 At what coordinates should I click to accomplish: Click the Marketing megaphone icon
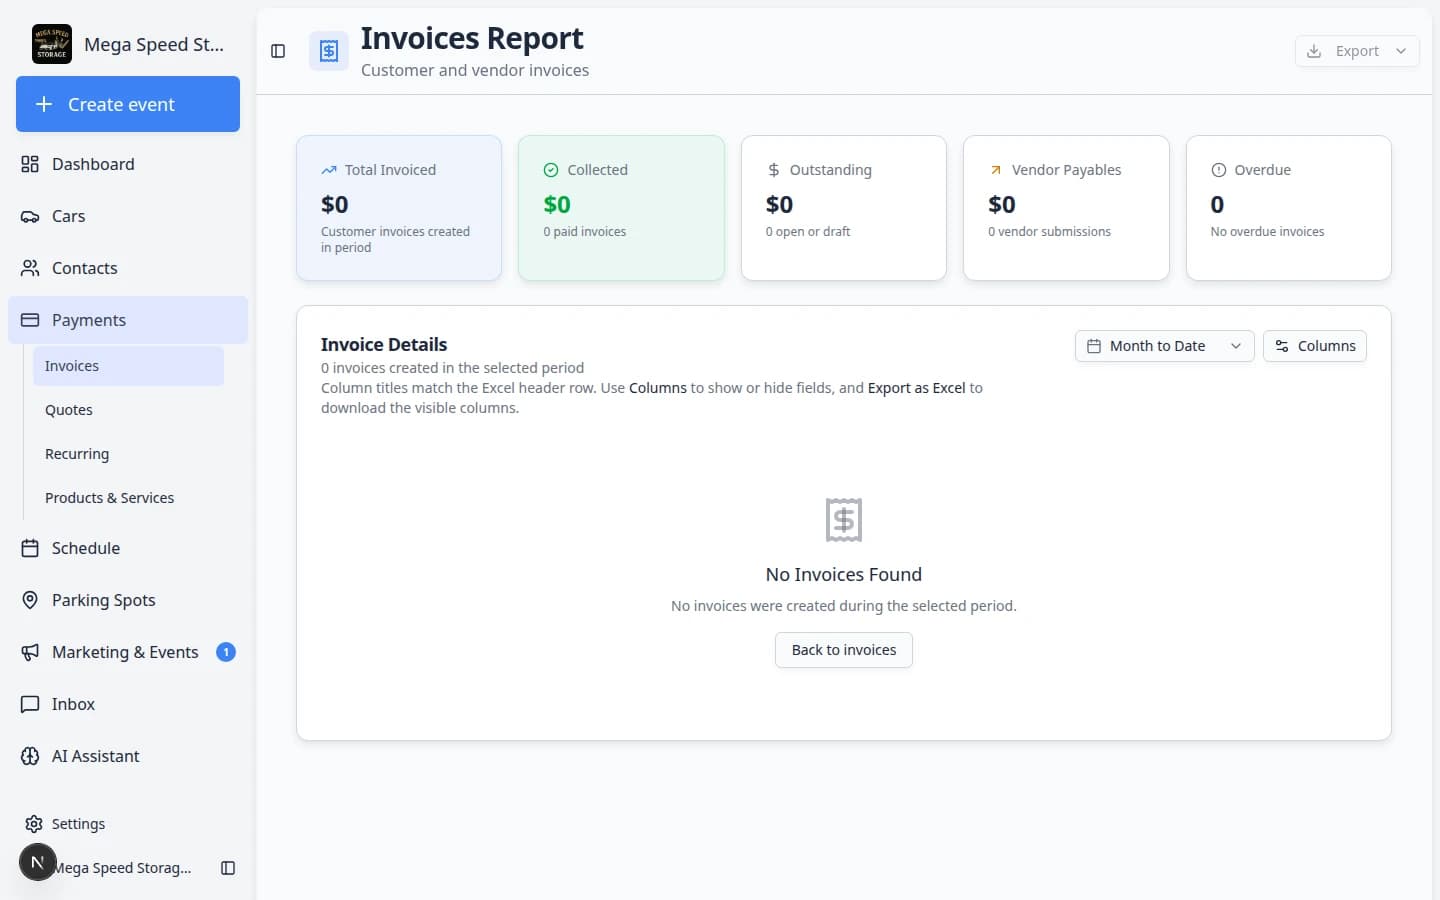coord(30,652)
